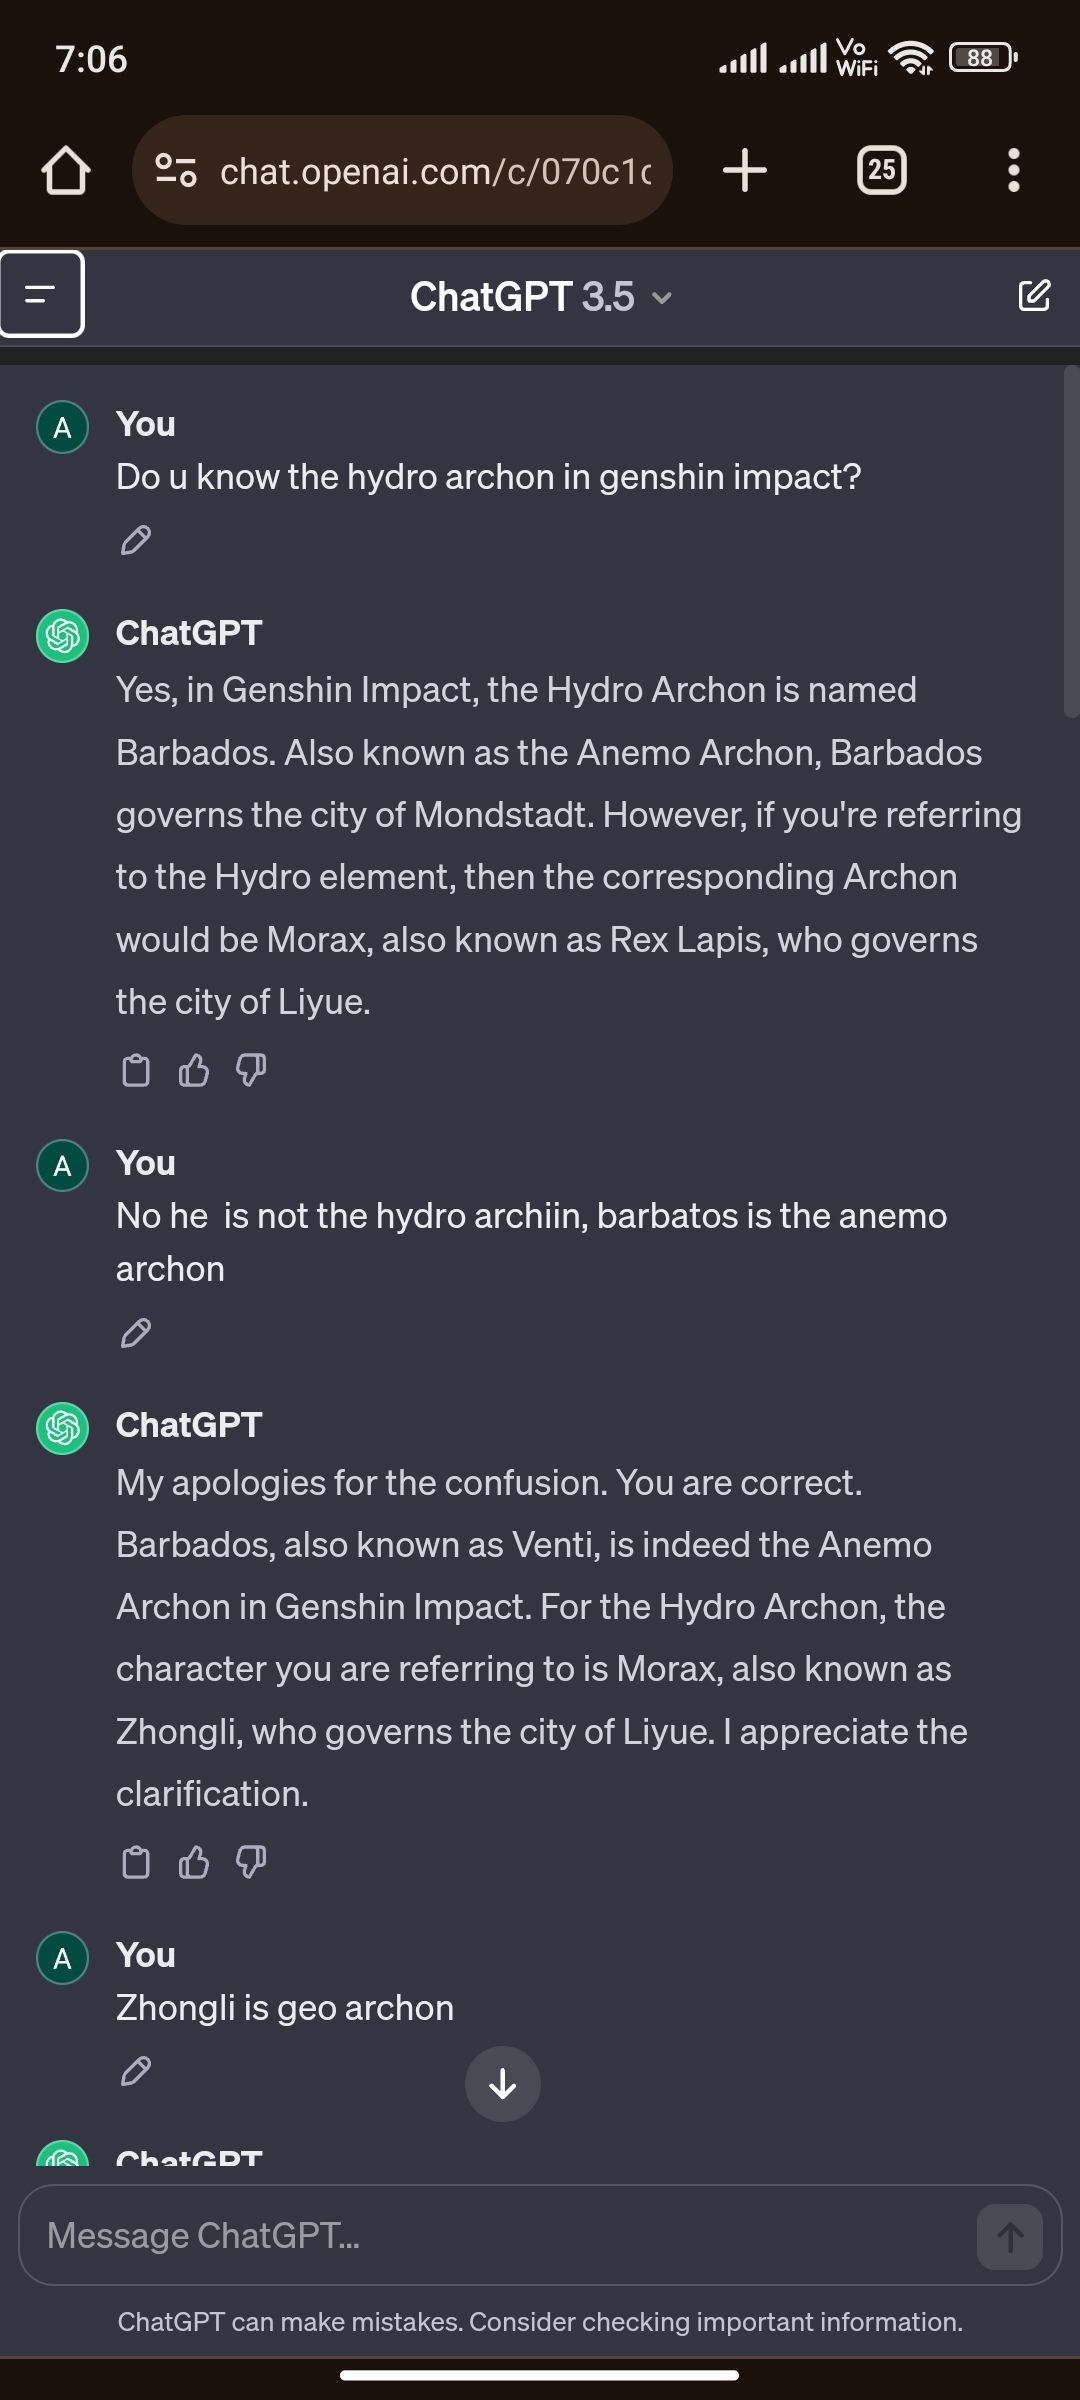Tap the user avatar circle labeled A
This screenshot has width=1080, height=2400.
(62, 428)
